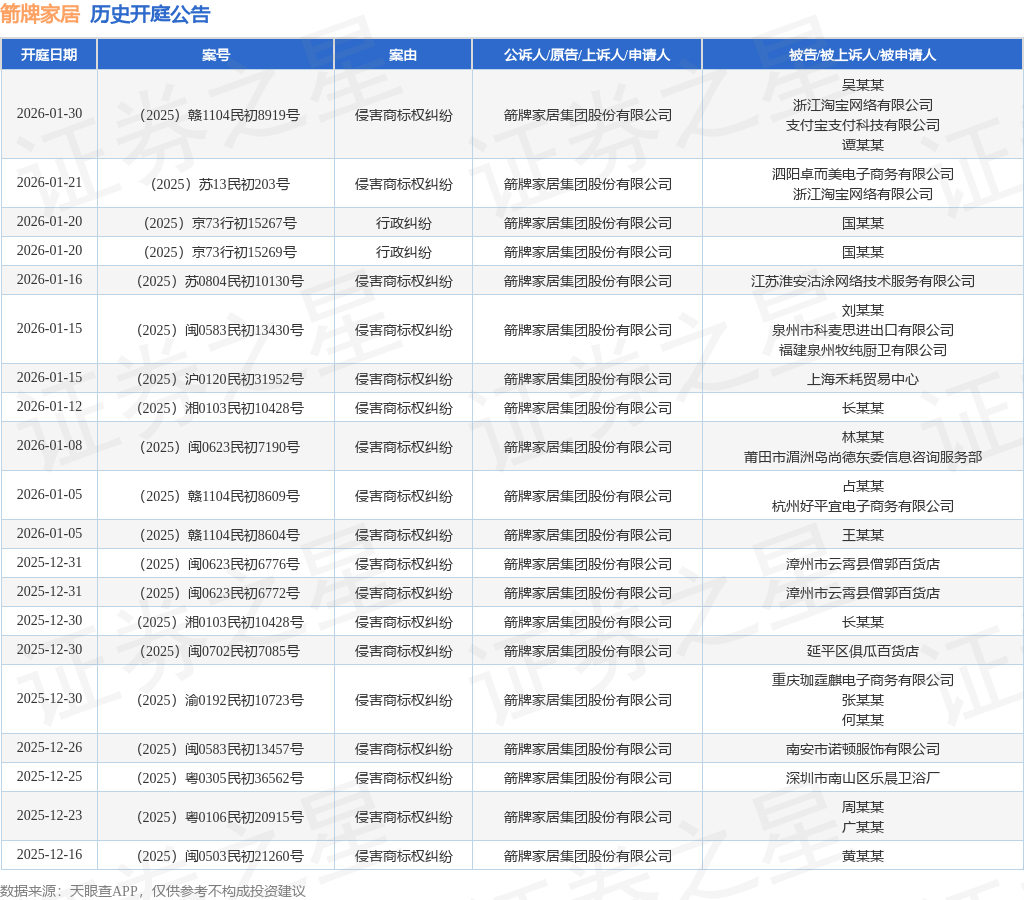This screenshot has height=900, width=1024.
Task: Select case number 闽0623民初6776号
Action: (219, 564)
